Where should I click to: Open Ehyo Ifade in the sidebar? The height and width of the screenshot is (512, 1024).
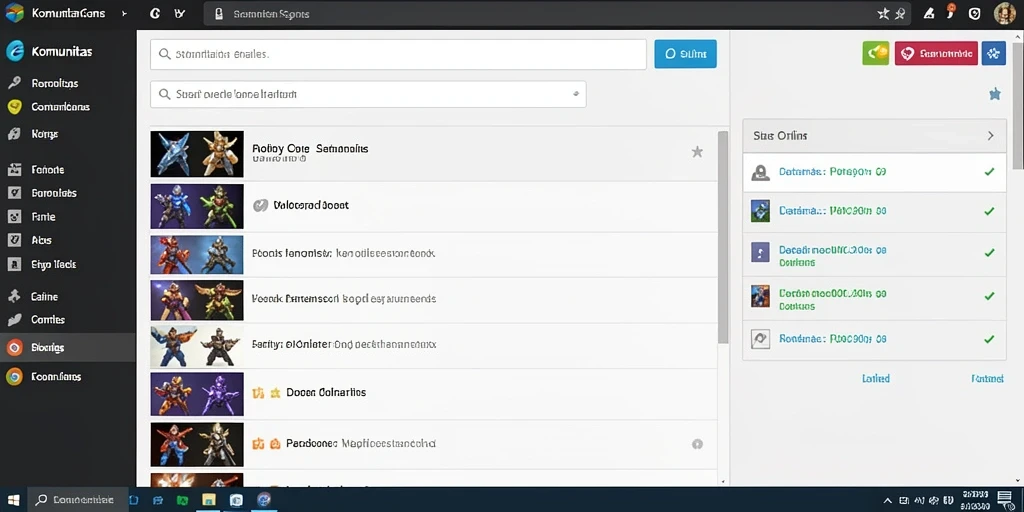[54, 264]
